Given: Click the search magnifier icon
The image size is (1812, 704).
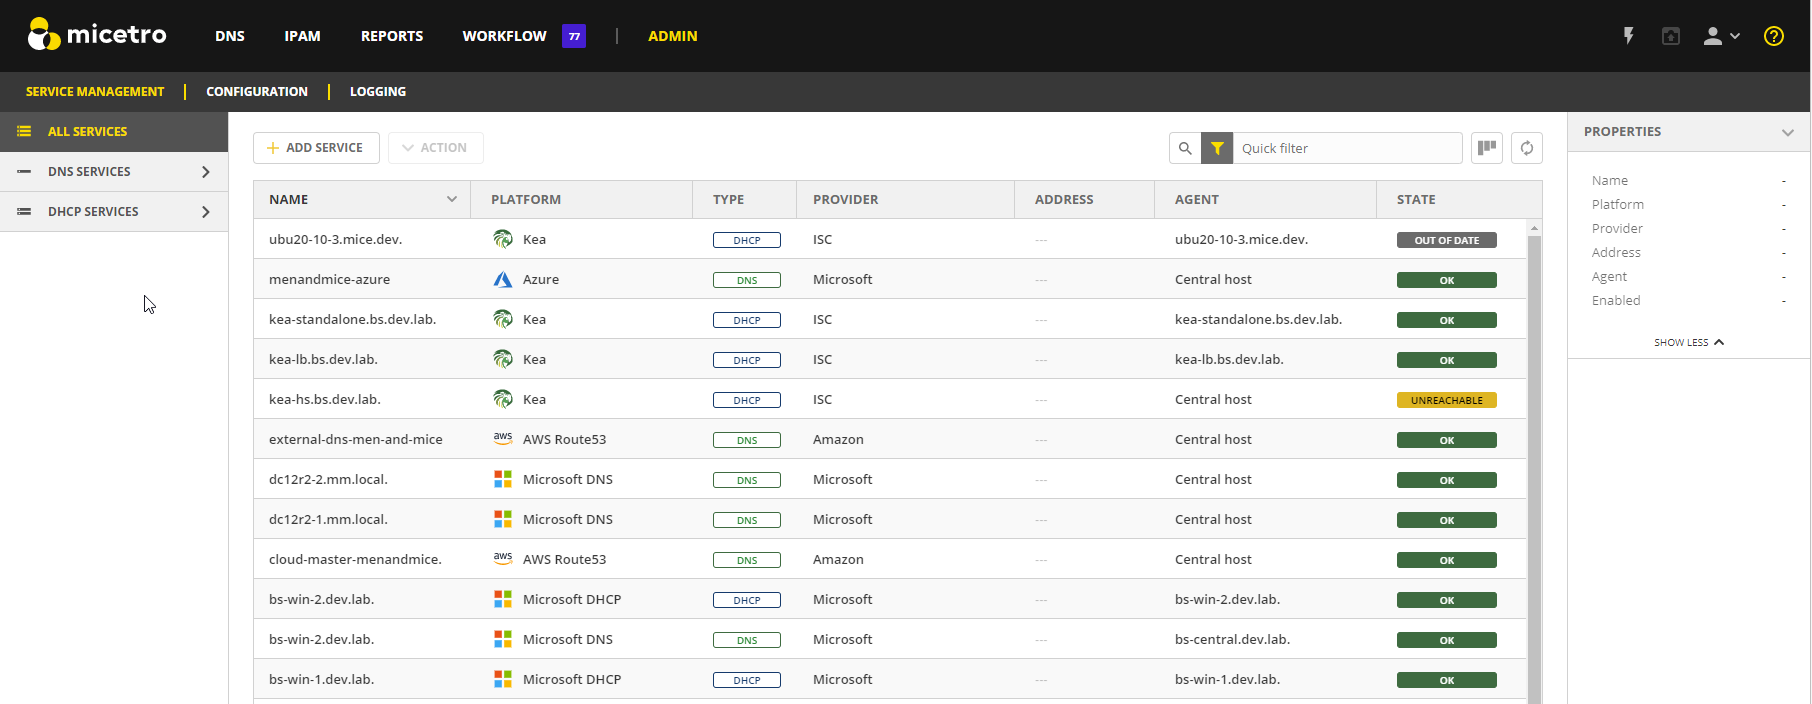Looking at the screenshot, I should tap(1185, 148).
